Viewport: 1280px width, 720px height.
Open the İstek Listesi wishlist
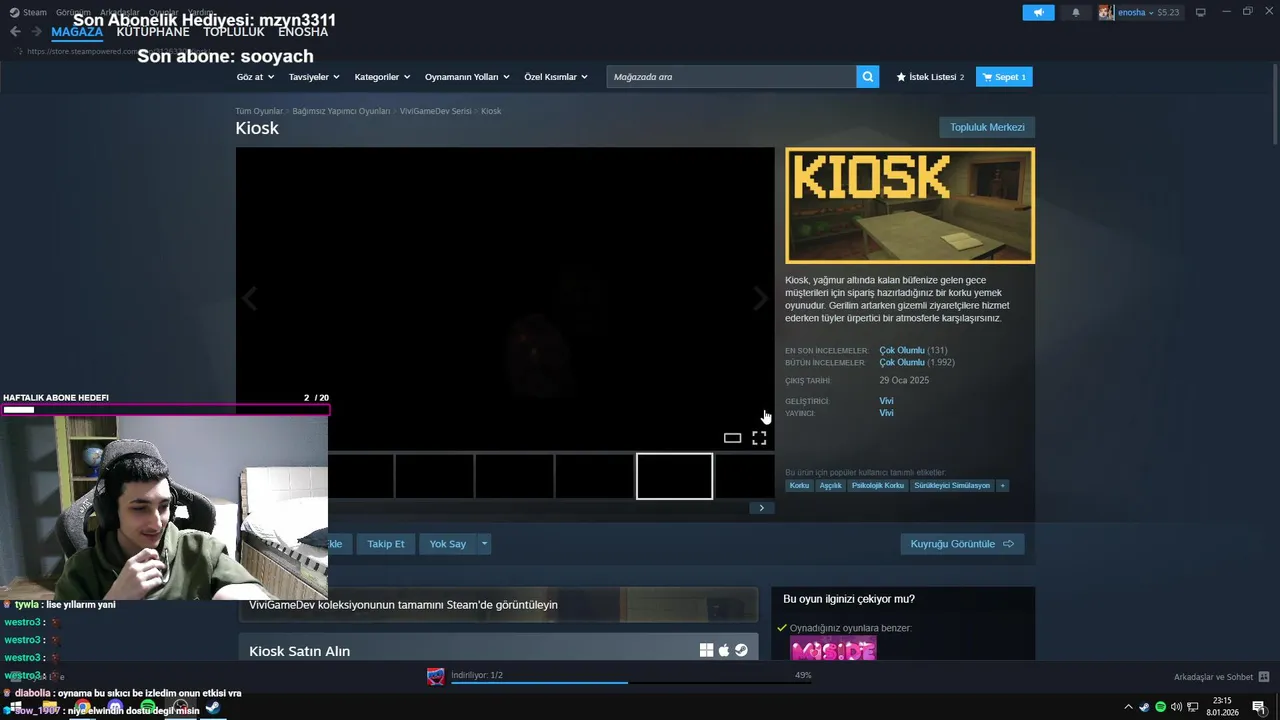coord(930,77)
